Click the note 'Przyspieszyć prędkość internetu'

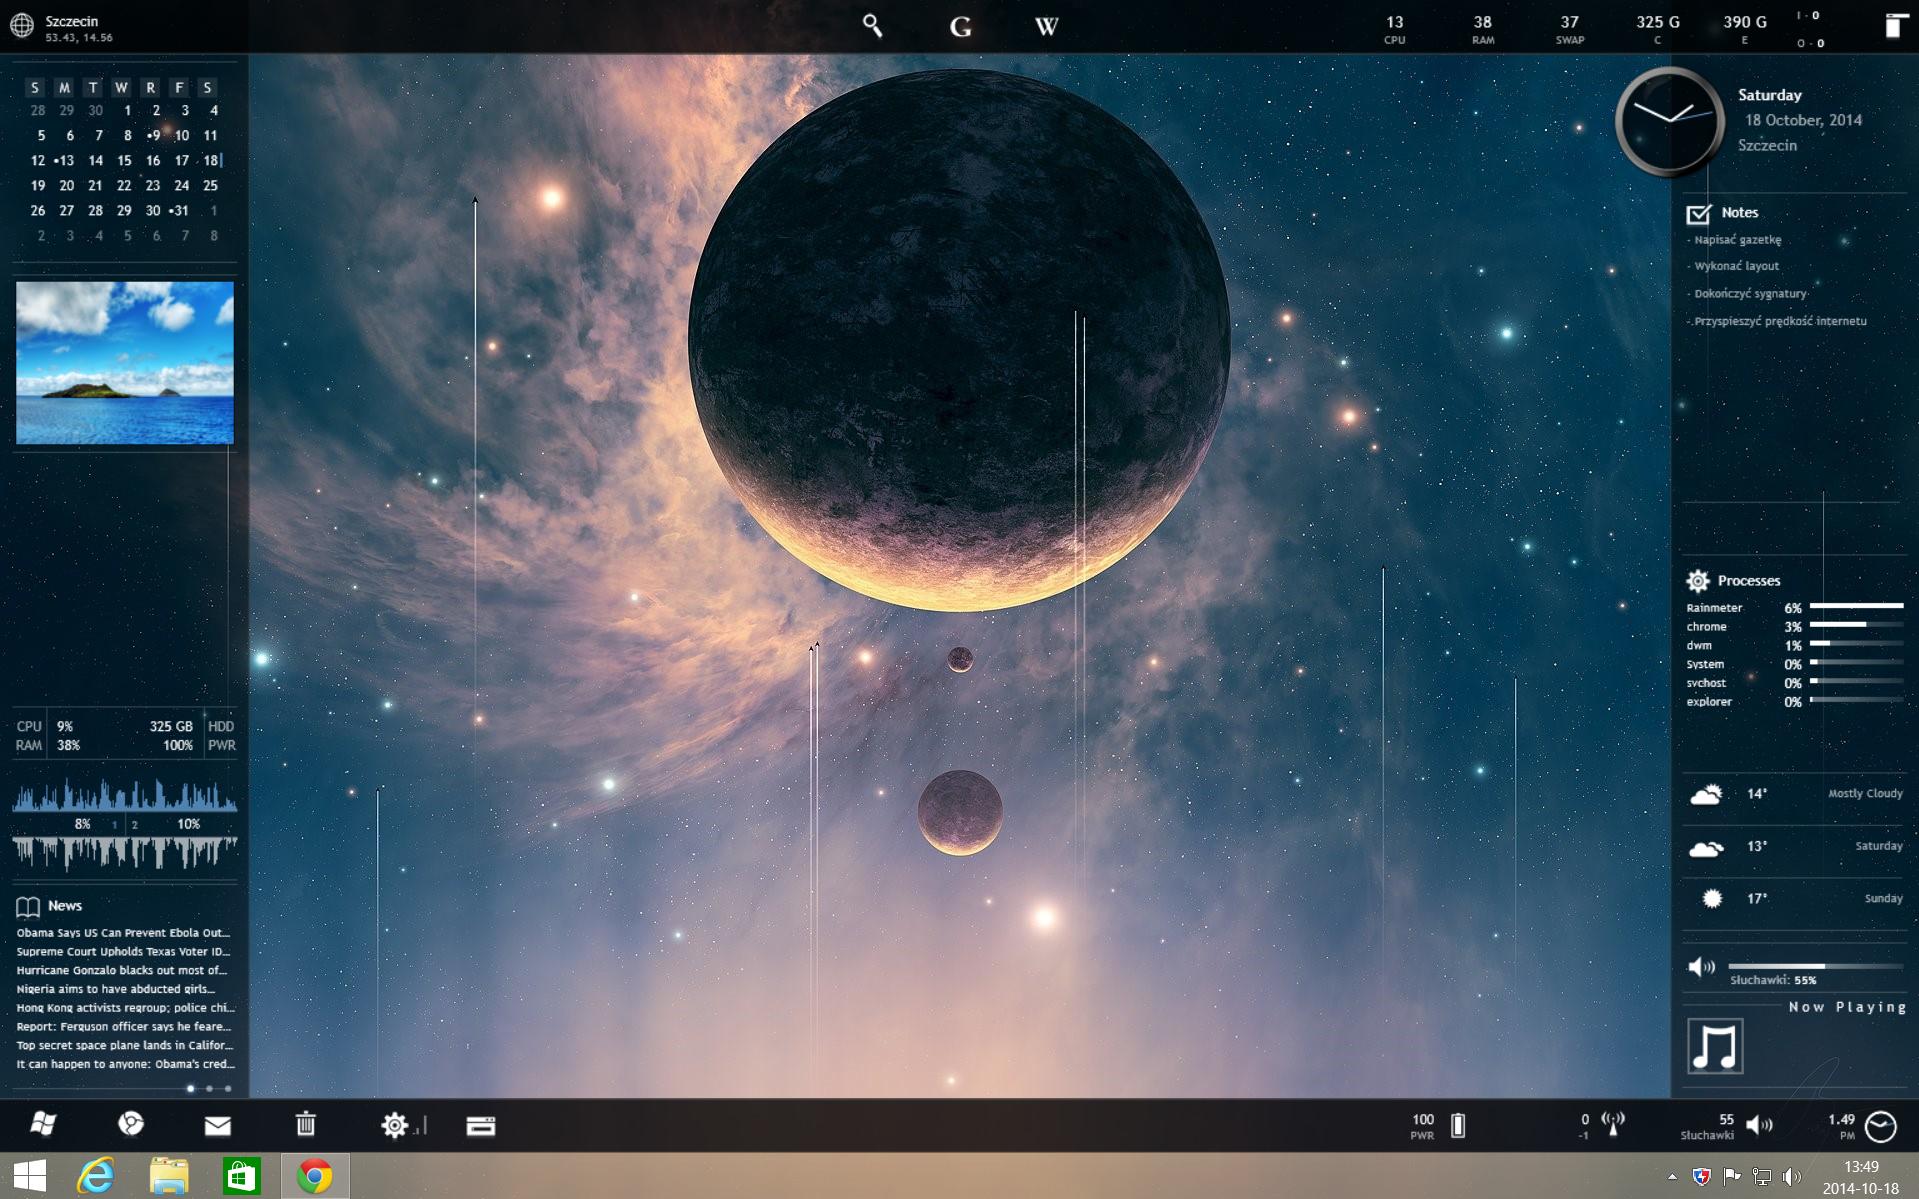[x=1780, y=321]
